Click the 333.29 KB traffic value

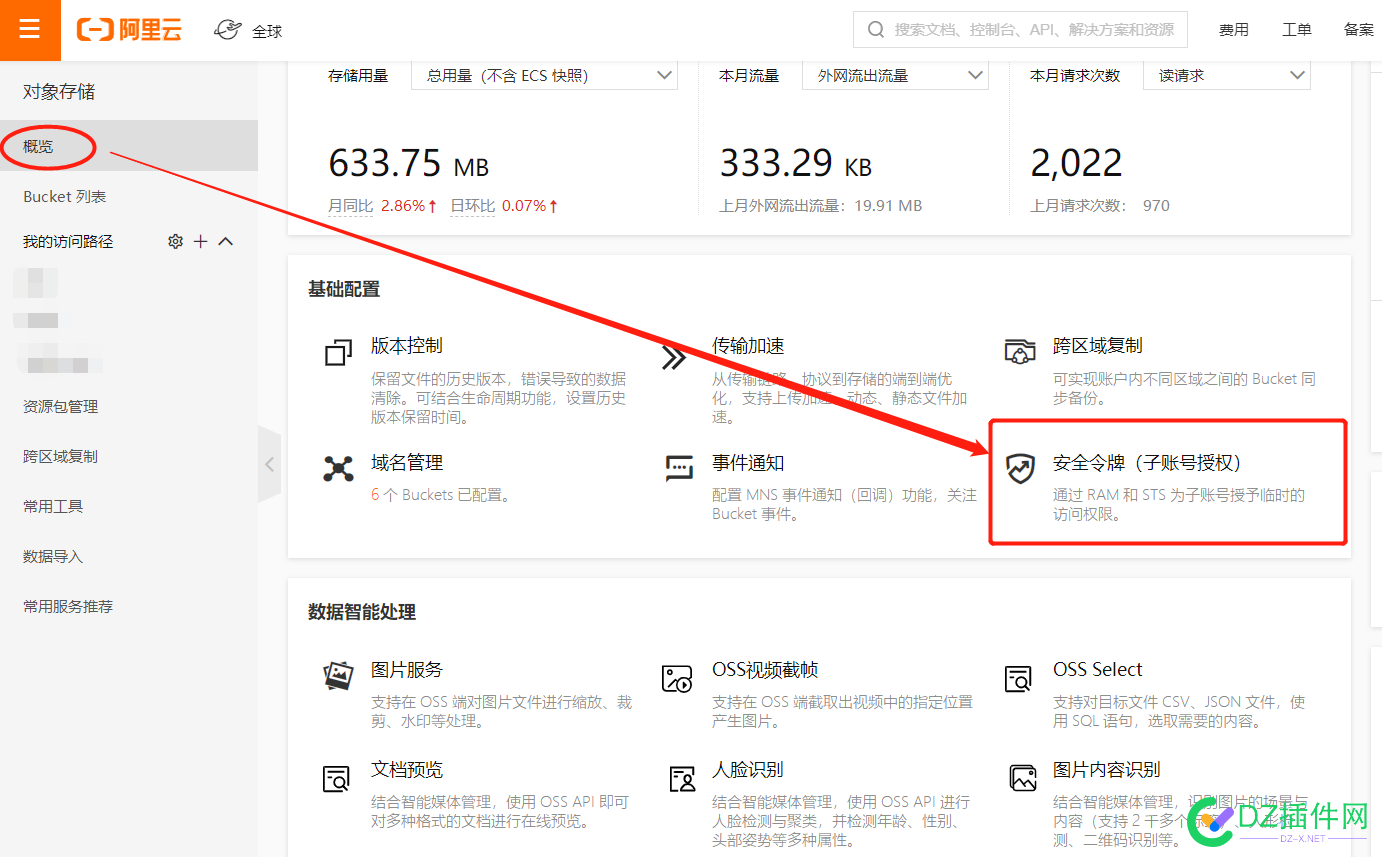(796, 162)
